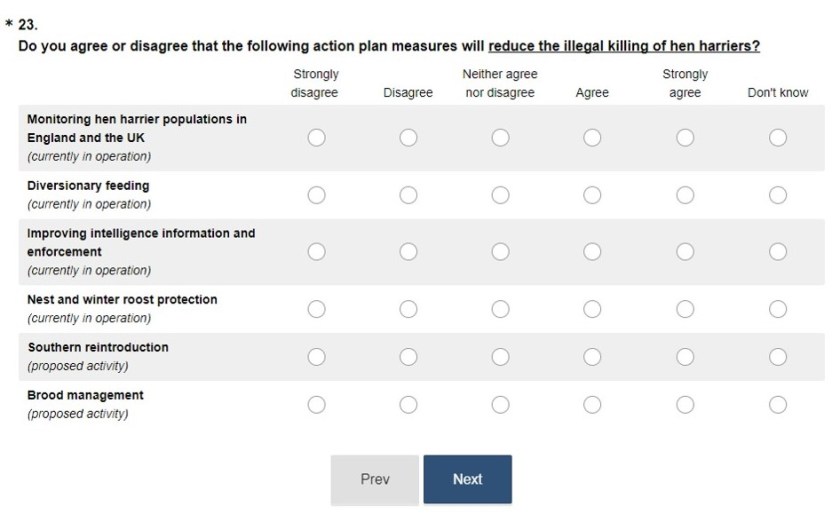Viewport: 840px width, 522px height.
Task: Select Agree for Improving intelligence information and enforcement
Action: tap(592, 252)
